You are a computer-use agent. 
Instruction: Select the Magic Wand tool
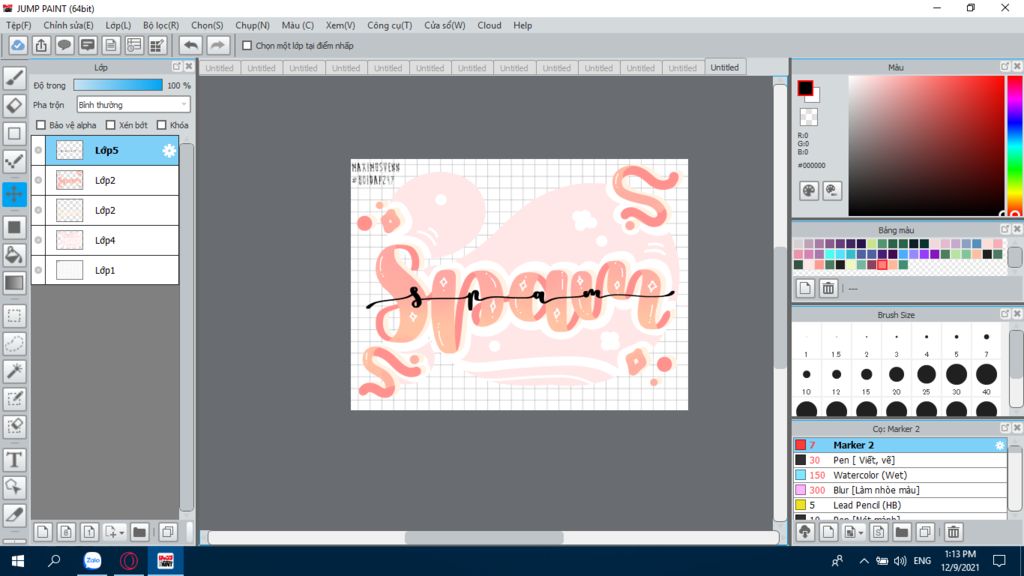tap(14, 371)
